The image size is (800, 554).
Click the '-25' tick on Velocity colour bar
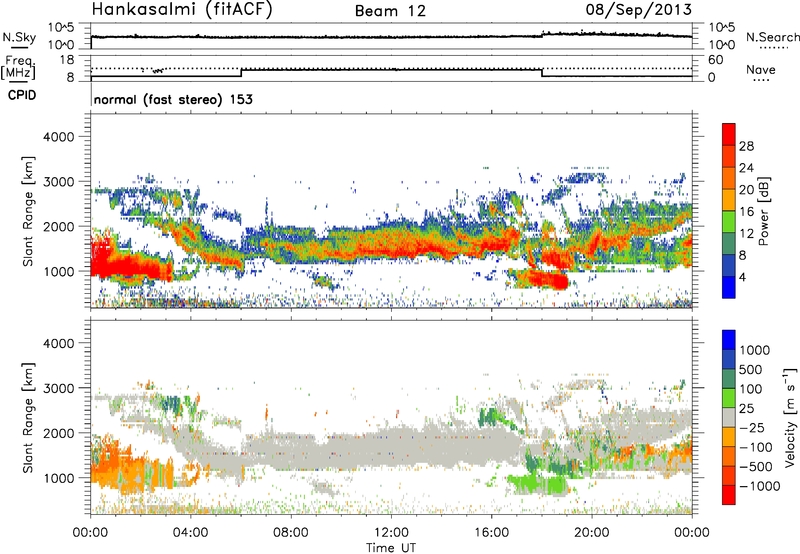click(x=752, y=427)
